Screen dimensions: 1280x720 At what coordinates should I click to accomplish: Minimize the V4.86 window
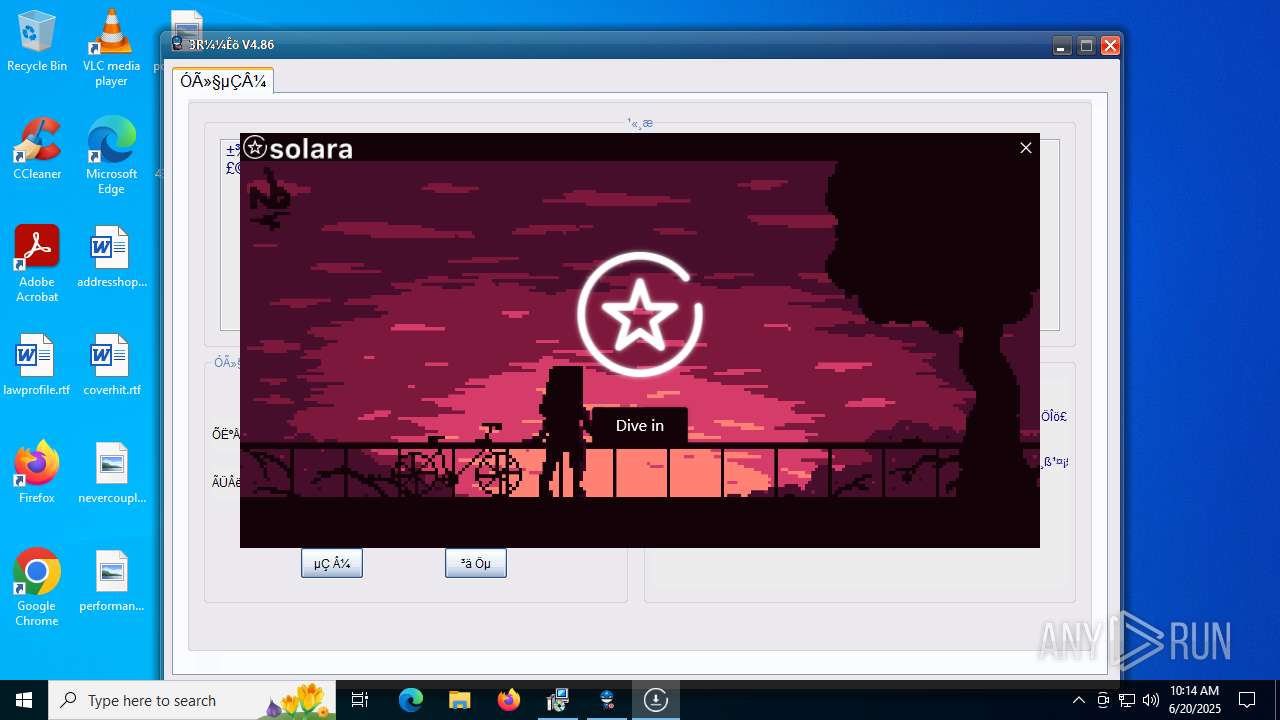pyautogui.click(x=1062, y=46)
